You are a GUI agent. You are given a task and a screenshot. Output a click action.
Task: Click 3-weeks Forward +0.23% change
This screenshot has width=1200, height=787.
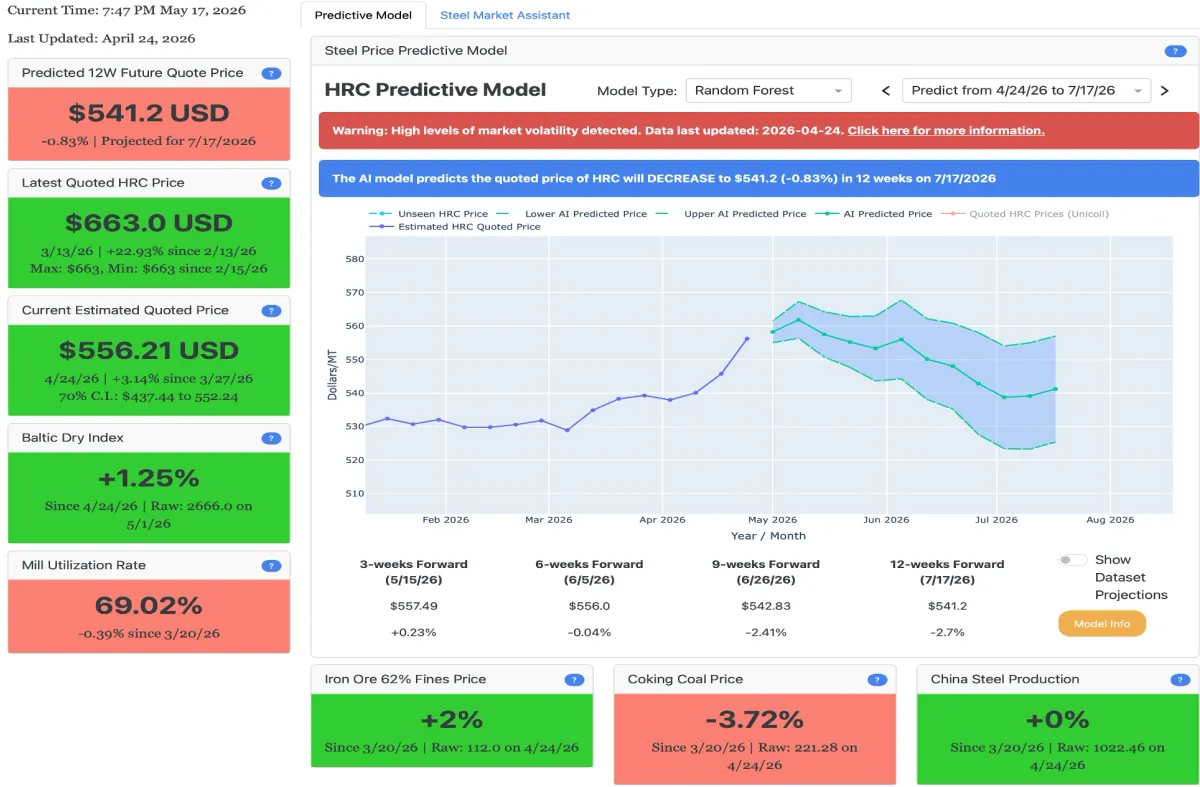click(x=414, y=632)
